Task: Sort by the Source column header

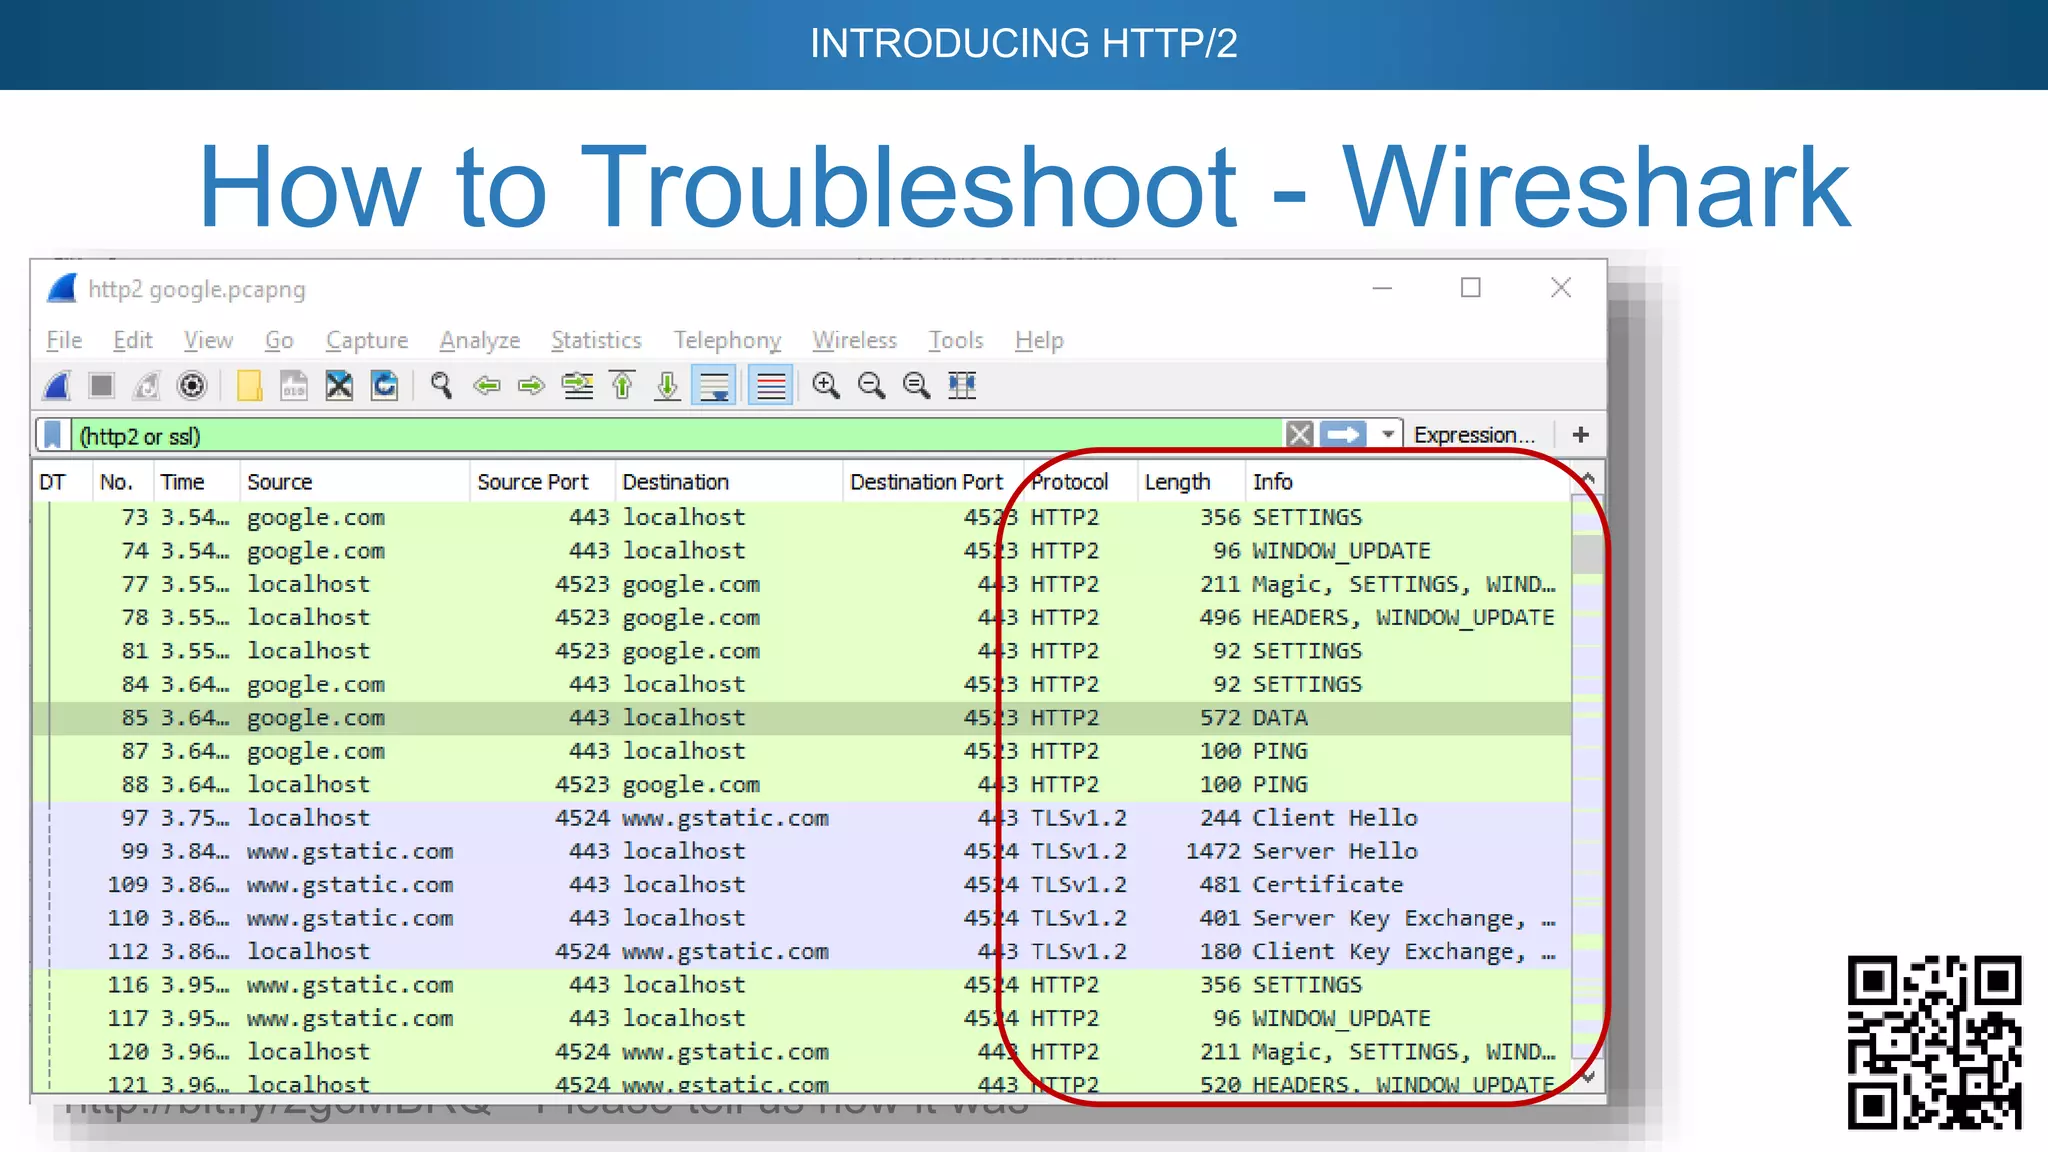Action: 355,482
